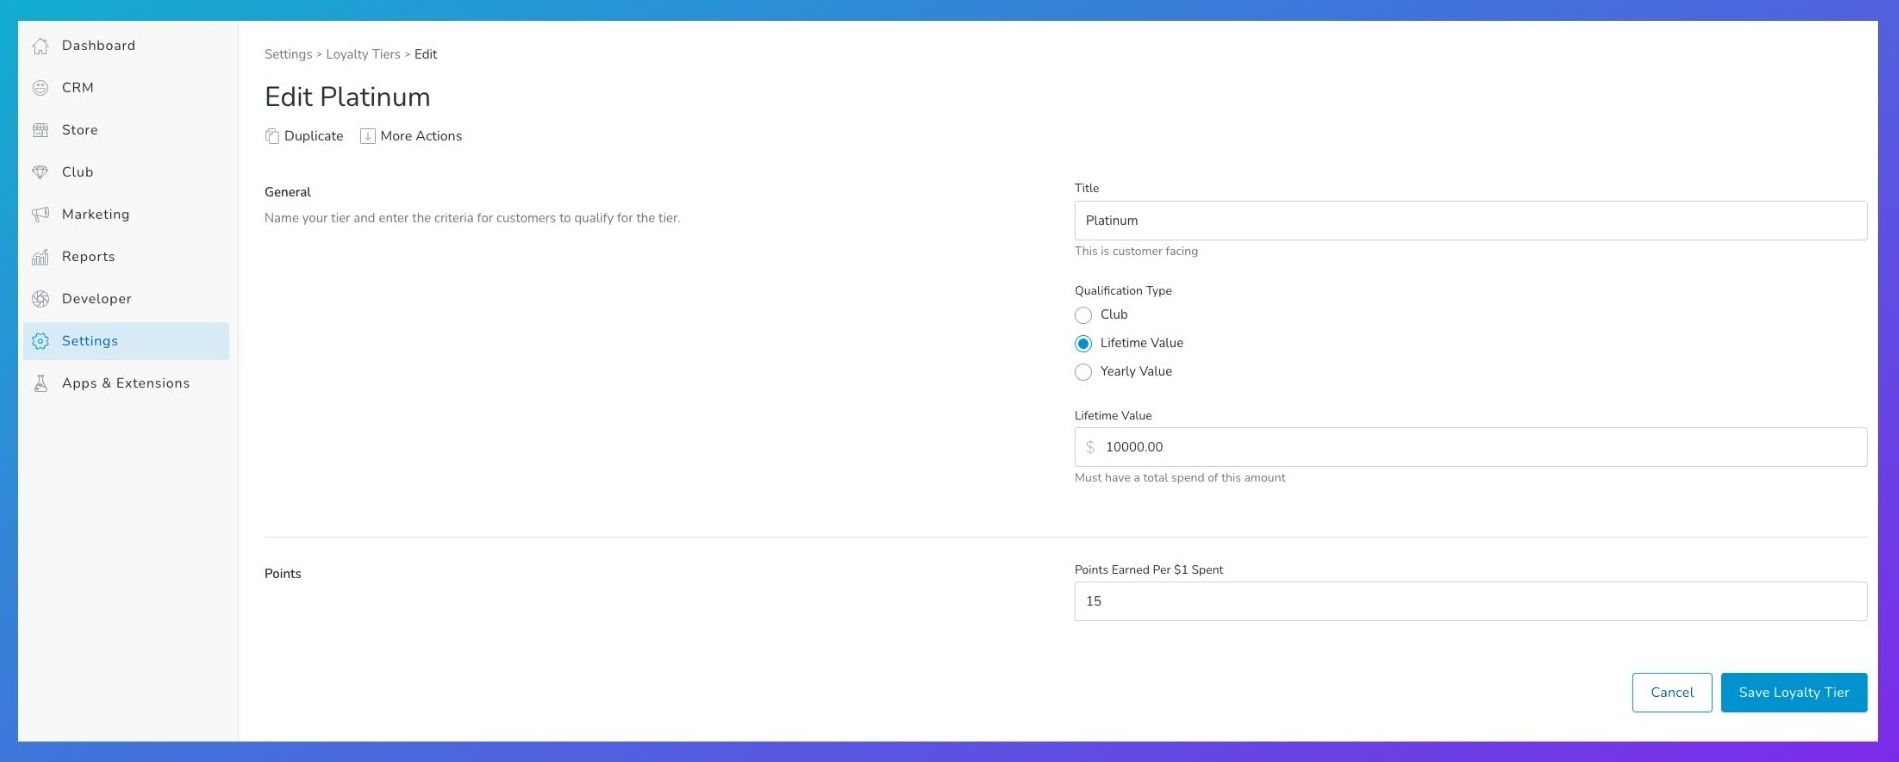Click the Settings label in sidebar
The height and width of the screenshot is (762, 1899).
[90, 341]
